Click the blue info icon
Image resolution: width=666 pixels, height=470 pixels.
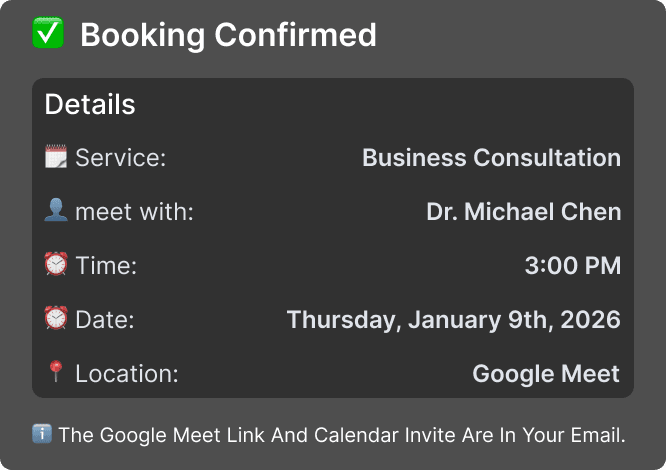pyautogui.click(x=42, y=435)
